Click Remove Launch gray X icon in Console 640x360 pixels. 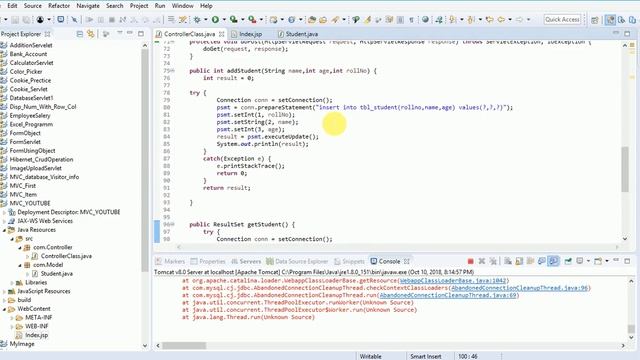click(482, 261)
